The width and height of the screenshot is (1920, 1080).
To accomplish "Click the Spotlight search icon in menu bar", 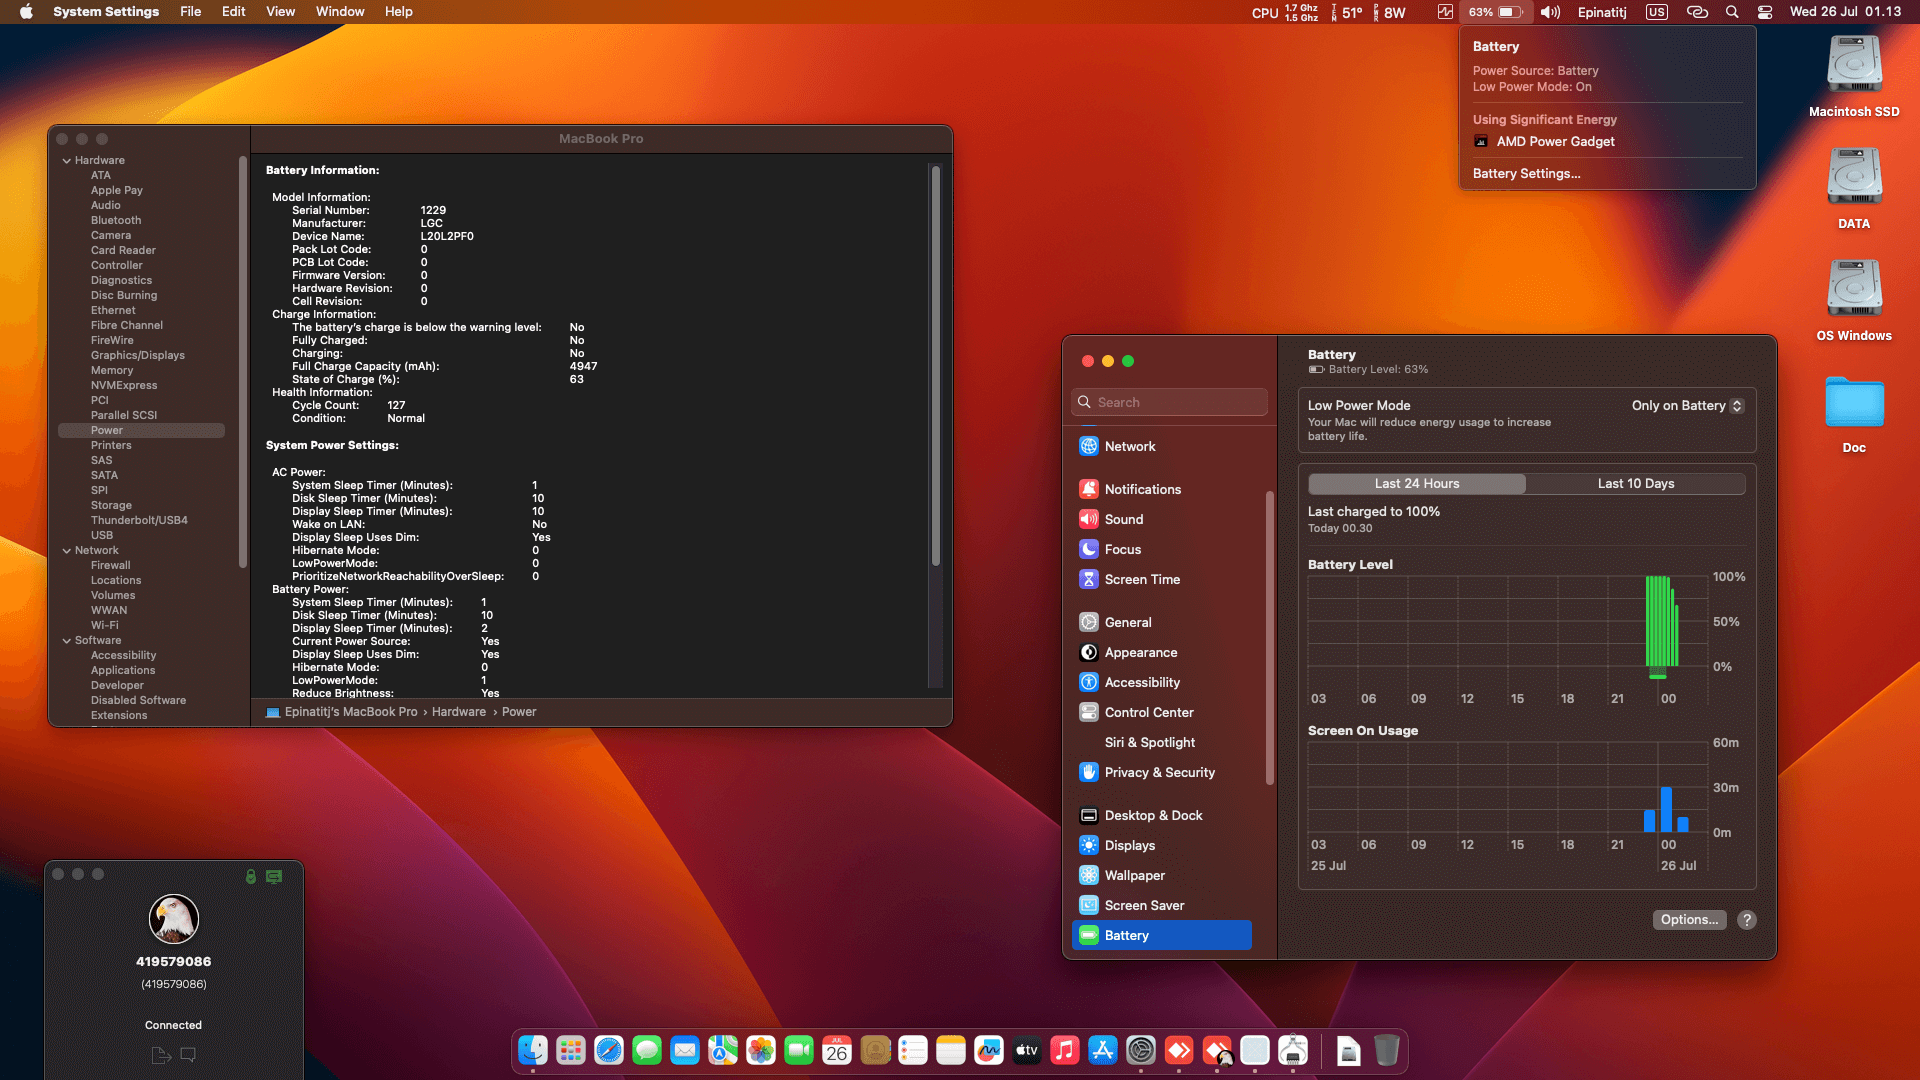I will (1733, 12).
